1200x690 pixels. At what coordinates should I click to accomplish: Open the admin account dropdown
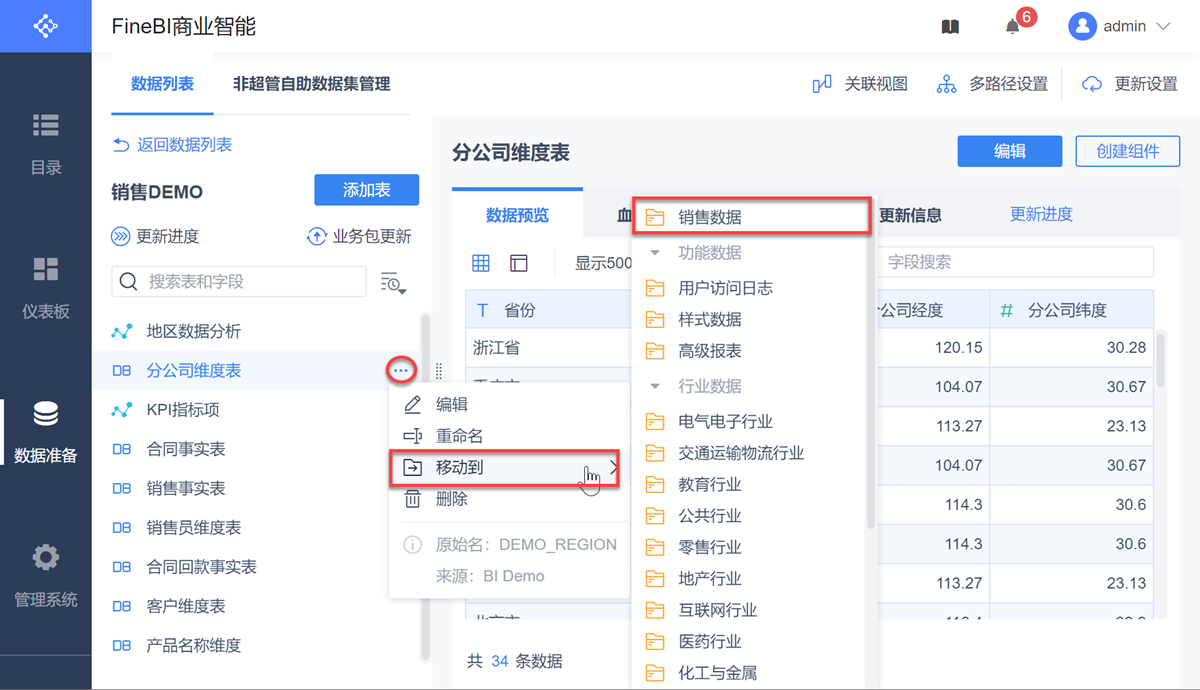pyautogui.click(x=1120, y=27)
